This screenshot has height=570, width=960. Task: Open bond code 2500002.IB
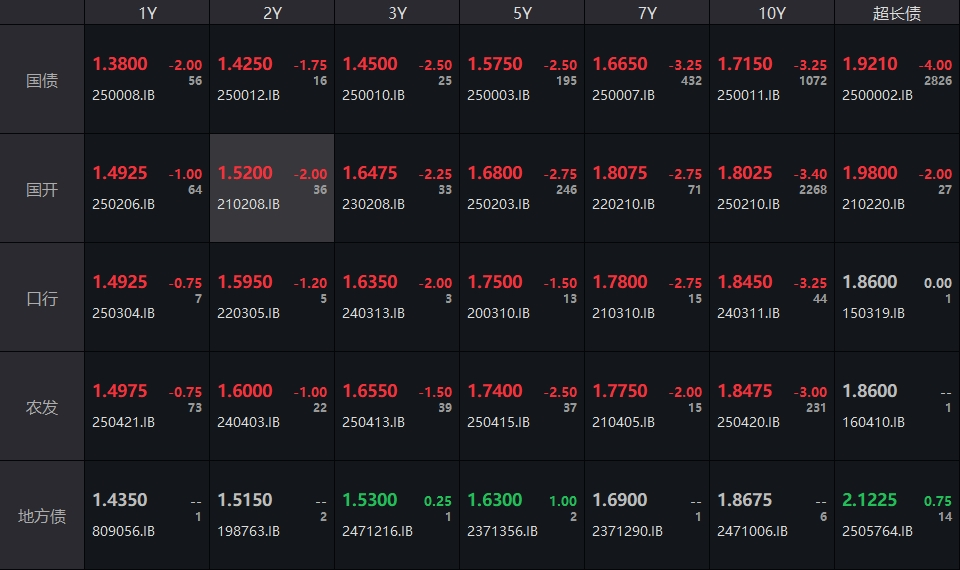878,95
